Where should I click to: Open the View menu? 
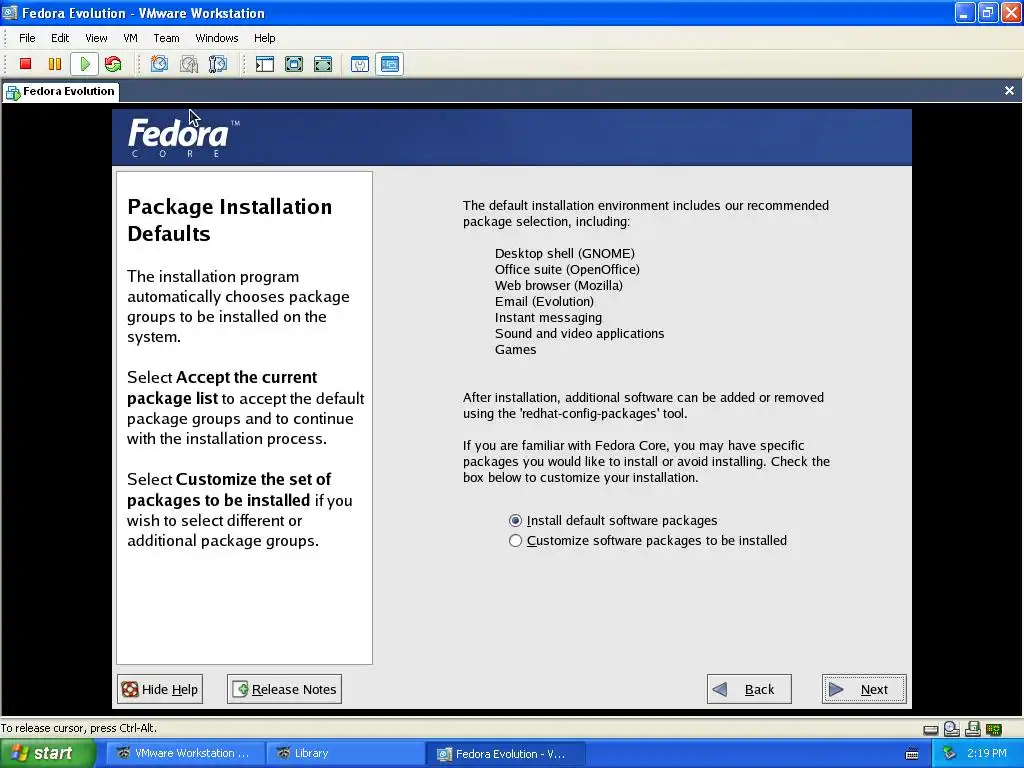click(x=96, y=38)
